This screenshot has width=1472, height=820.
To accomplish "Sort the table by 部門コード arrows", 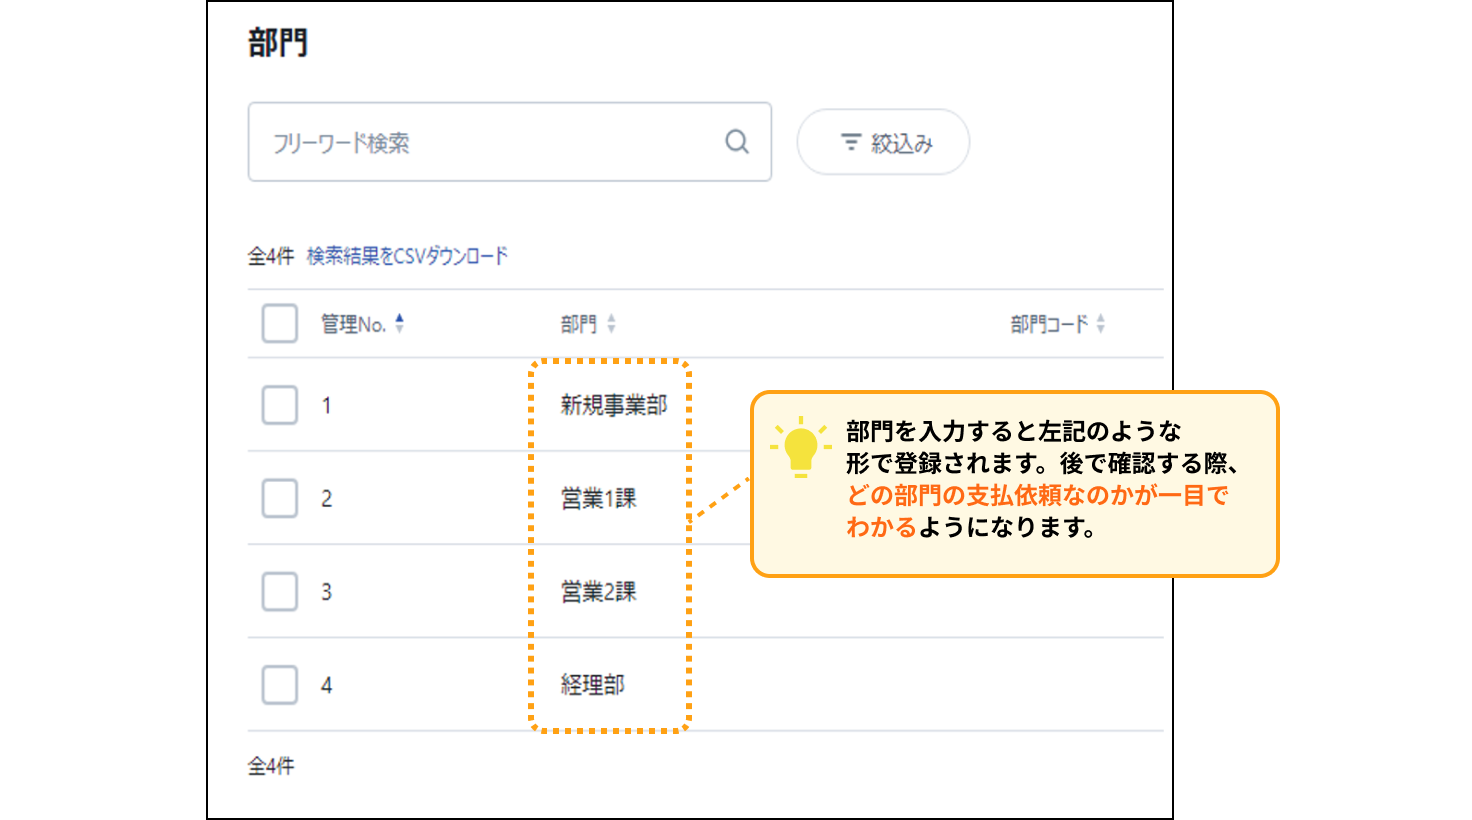I will pos(1100,324).
